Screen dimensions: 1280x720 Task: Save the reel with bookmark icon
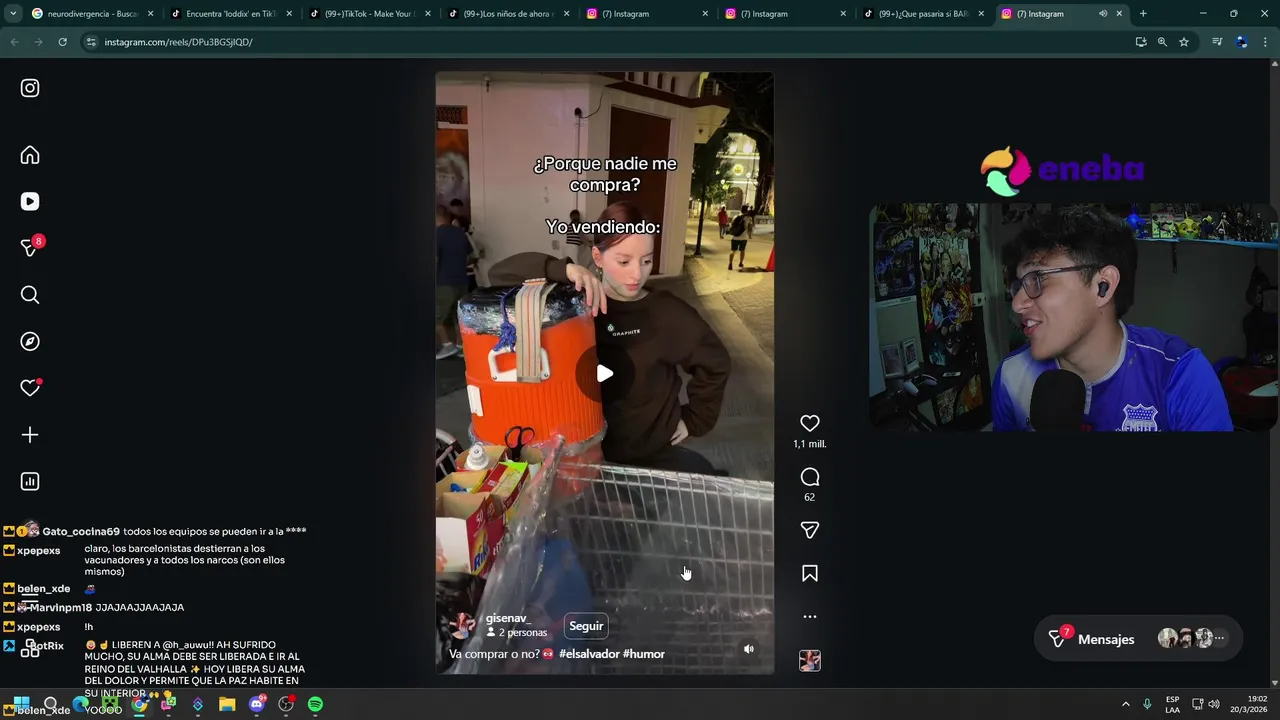pyautogui.click(x=810, y=574)
